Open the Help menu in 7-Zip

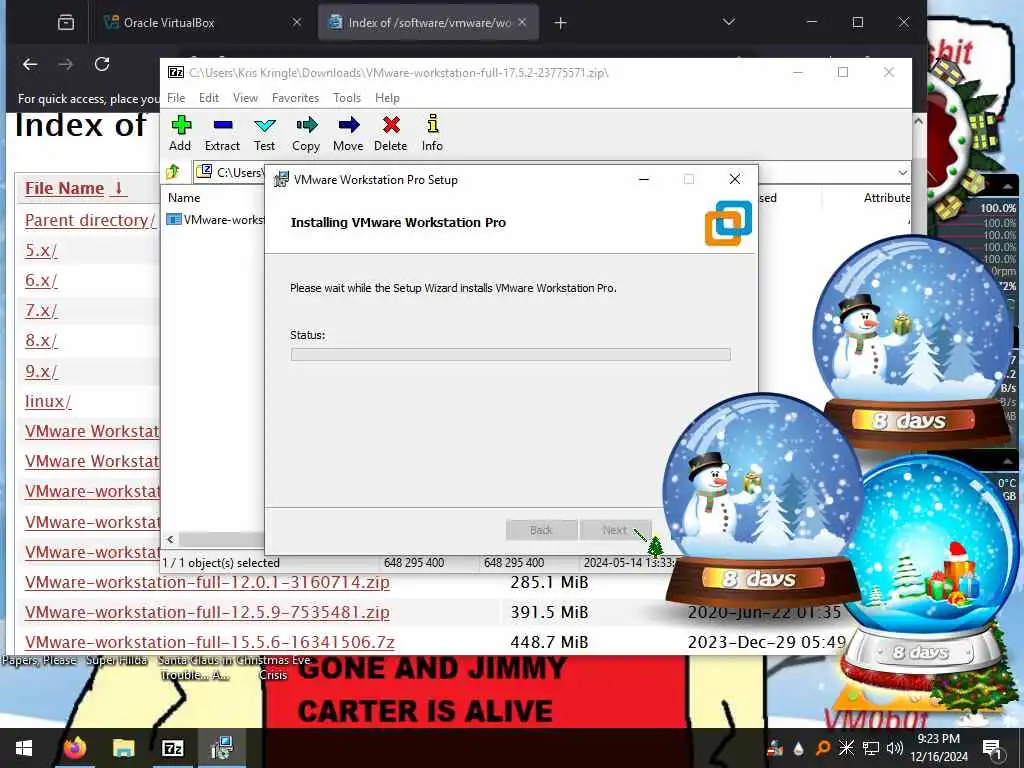[x=387, y=98]
